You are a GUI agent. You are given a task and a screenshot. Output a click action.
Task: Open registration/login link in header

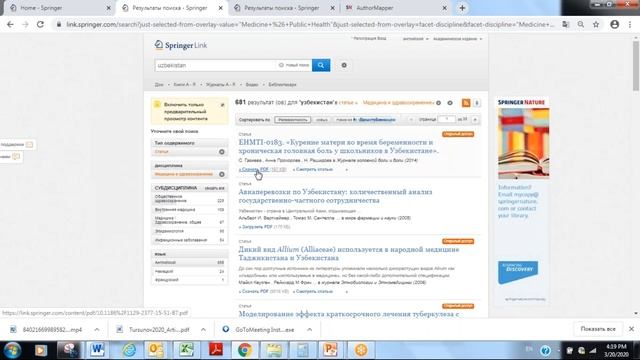(x=370, y=38)
